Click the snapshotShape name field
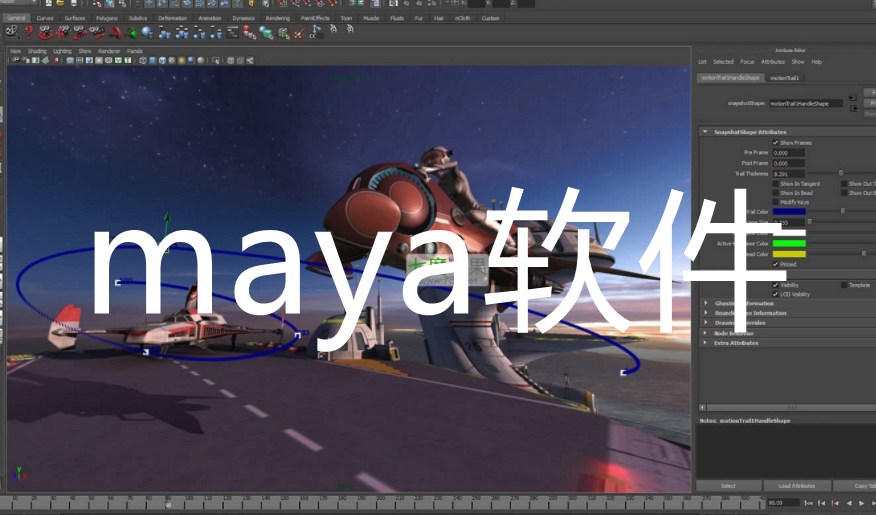Screen dimensions: 876x515 (x=806, y=103)
